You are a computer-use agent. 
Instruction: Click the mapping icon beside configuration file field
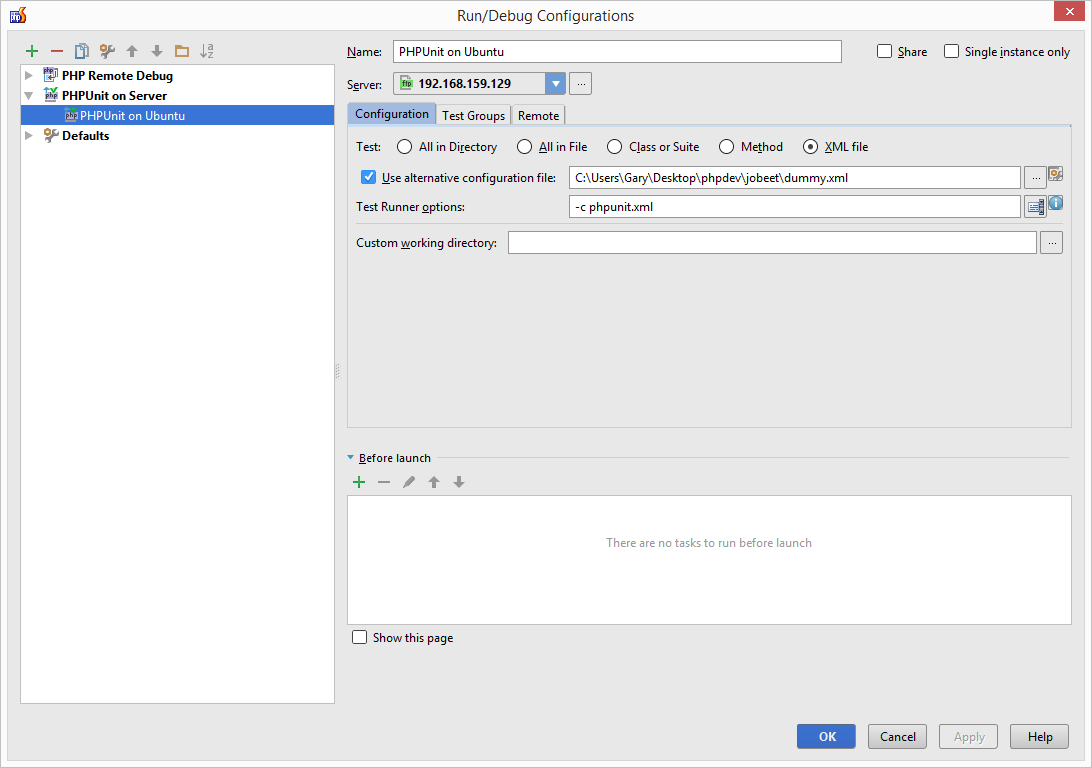[1056, 173]
